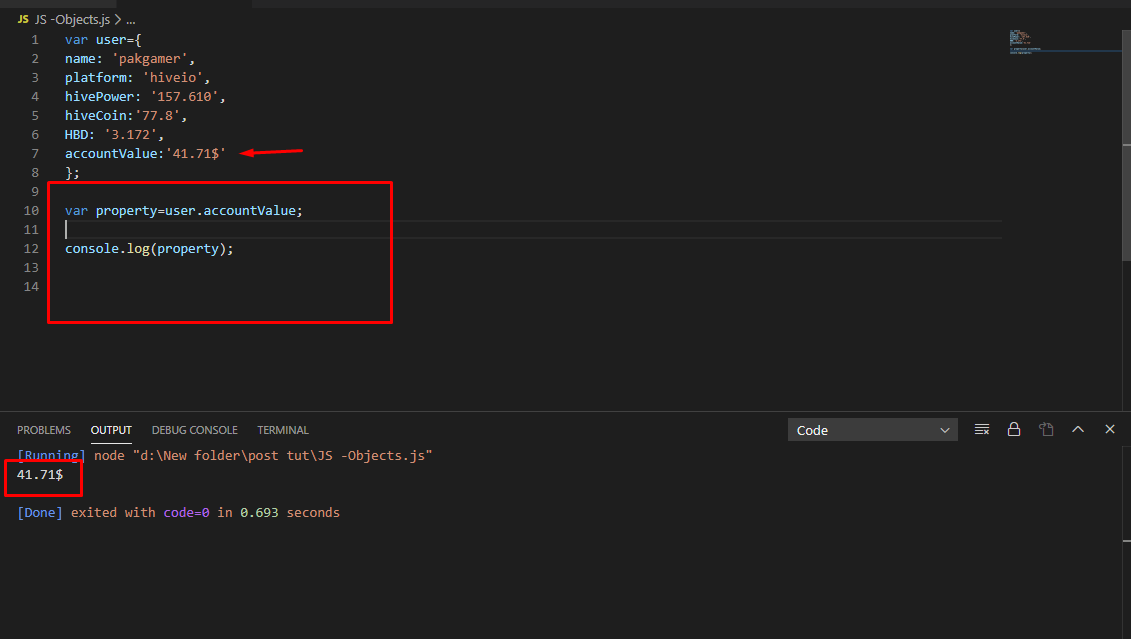Open the breadcrumb ellipsis symbol menu
The image size is (1131, 639).
(x=131, y=20)
